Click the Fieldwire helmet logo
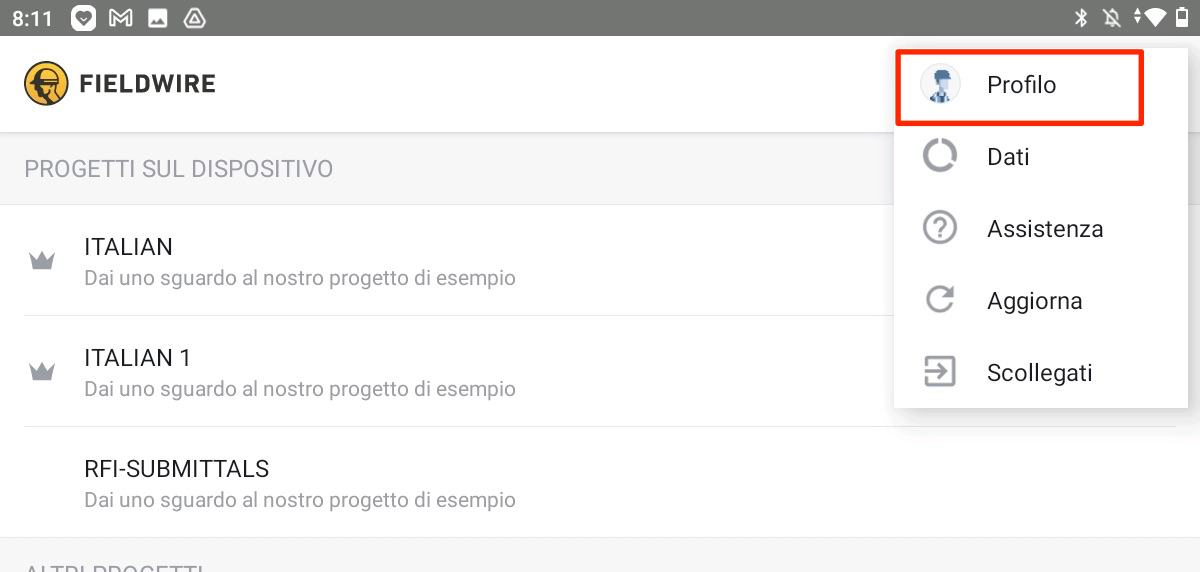 (46, 84)
